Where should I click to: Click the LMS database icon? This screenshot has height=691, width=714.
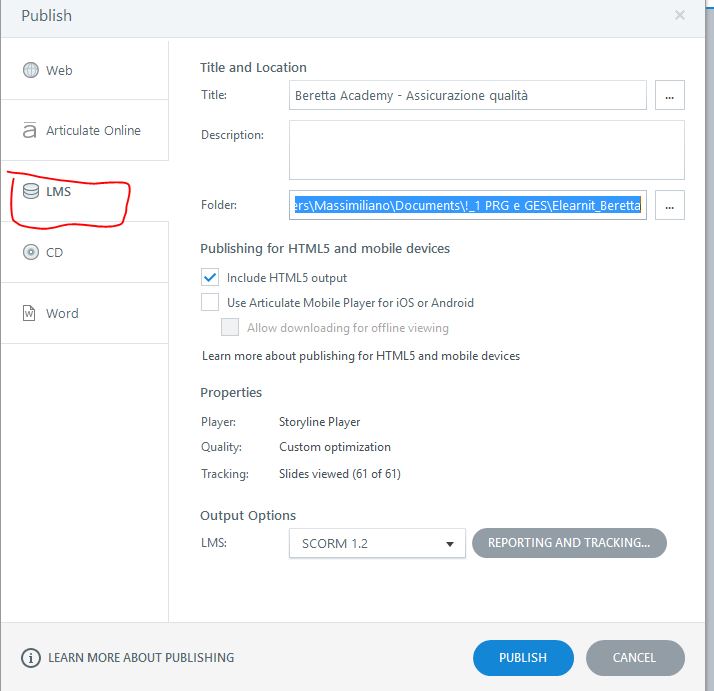point(31,191)
